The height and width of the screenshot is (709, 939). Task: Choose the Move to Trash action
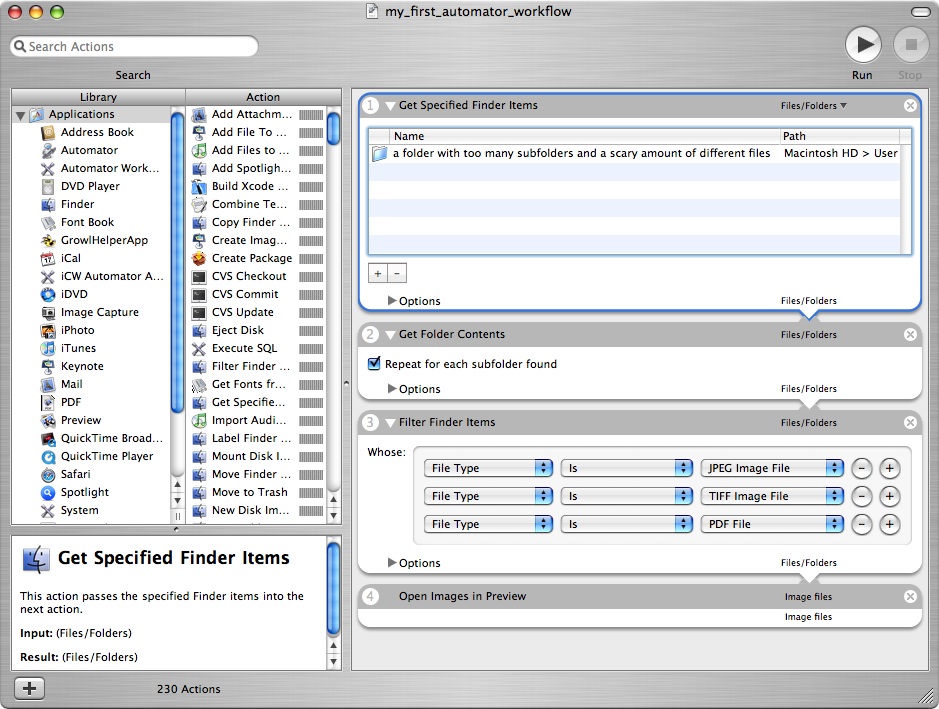tap(249, 491)
